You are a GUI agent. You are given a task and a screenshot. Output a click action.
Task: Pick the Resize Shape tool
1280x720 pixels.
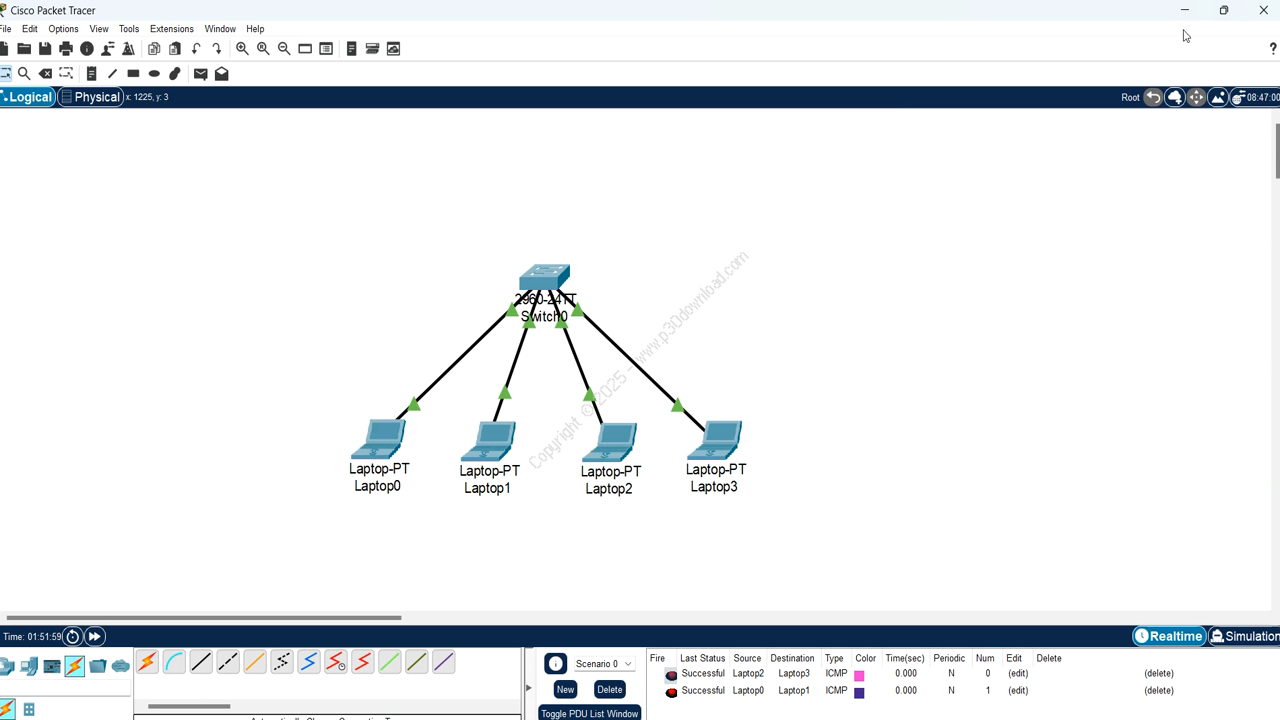(66, 73)
